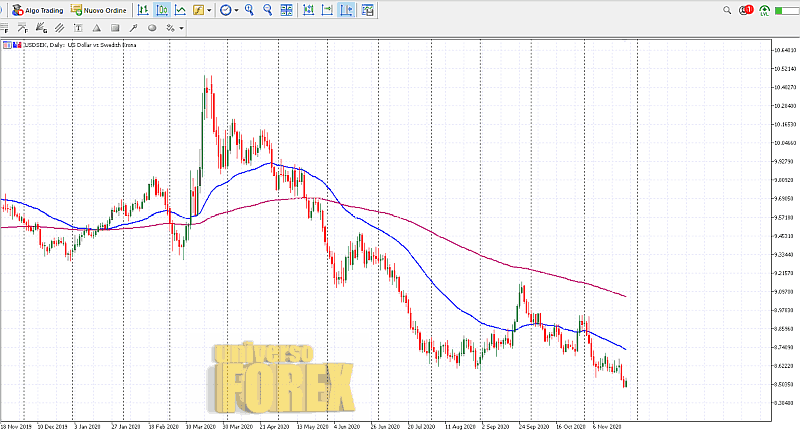Screen dimensions: 800x431
Task: Enable candlestick chart display
Action: (x=162, y=10)
